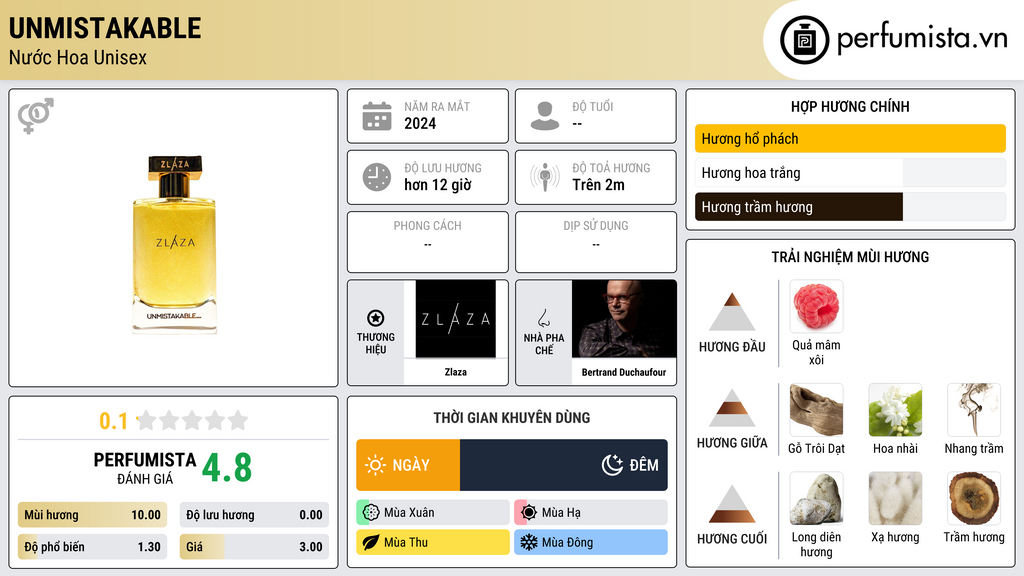Click the Độ lưu hương 0.00 score bar
Viewport: 1024px width, 576px height.
click(254, 515)
